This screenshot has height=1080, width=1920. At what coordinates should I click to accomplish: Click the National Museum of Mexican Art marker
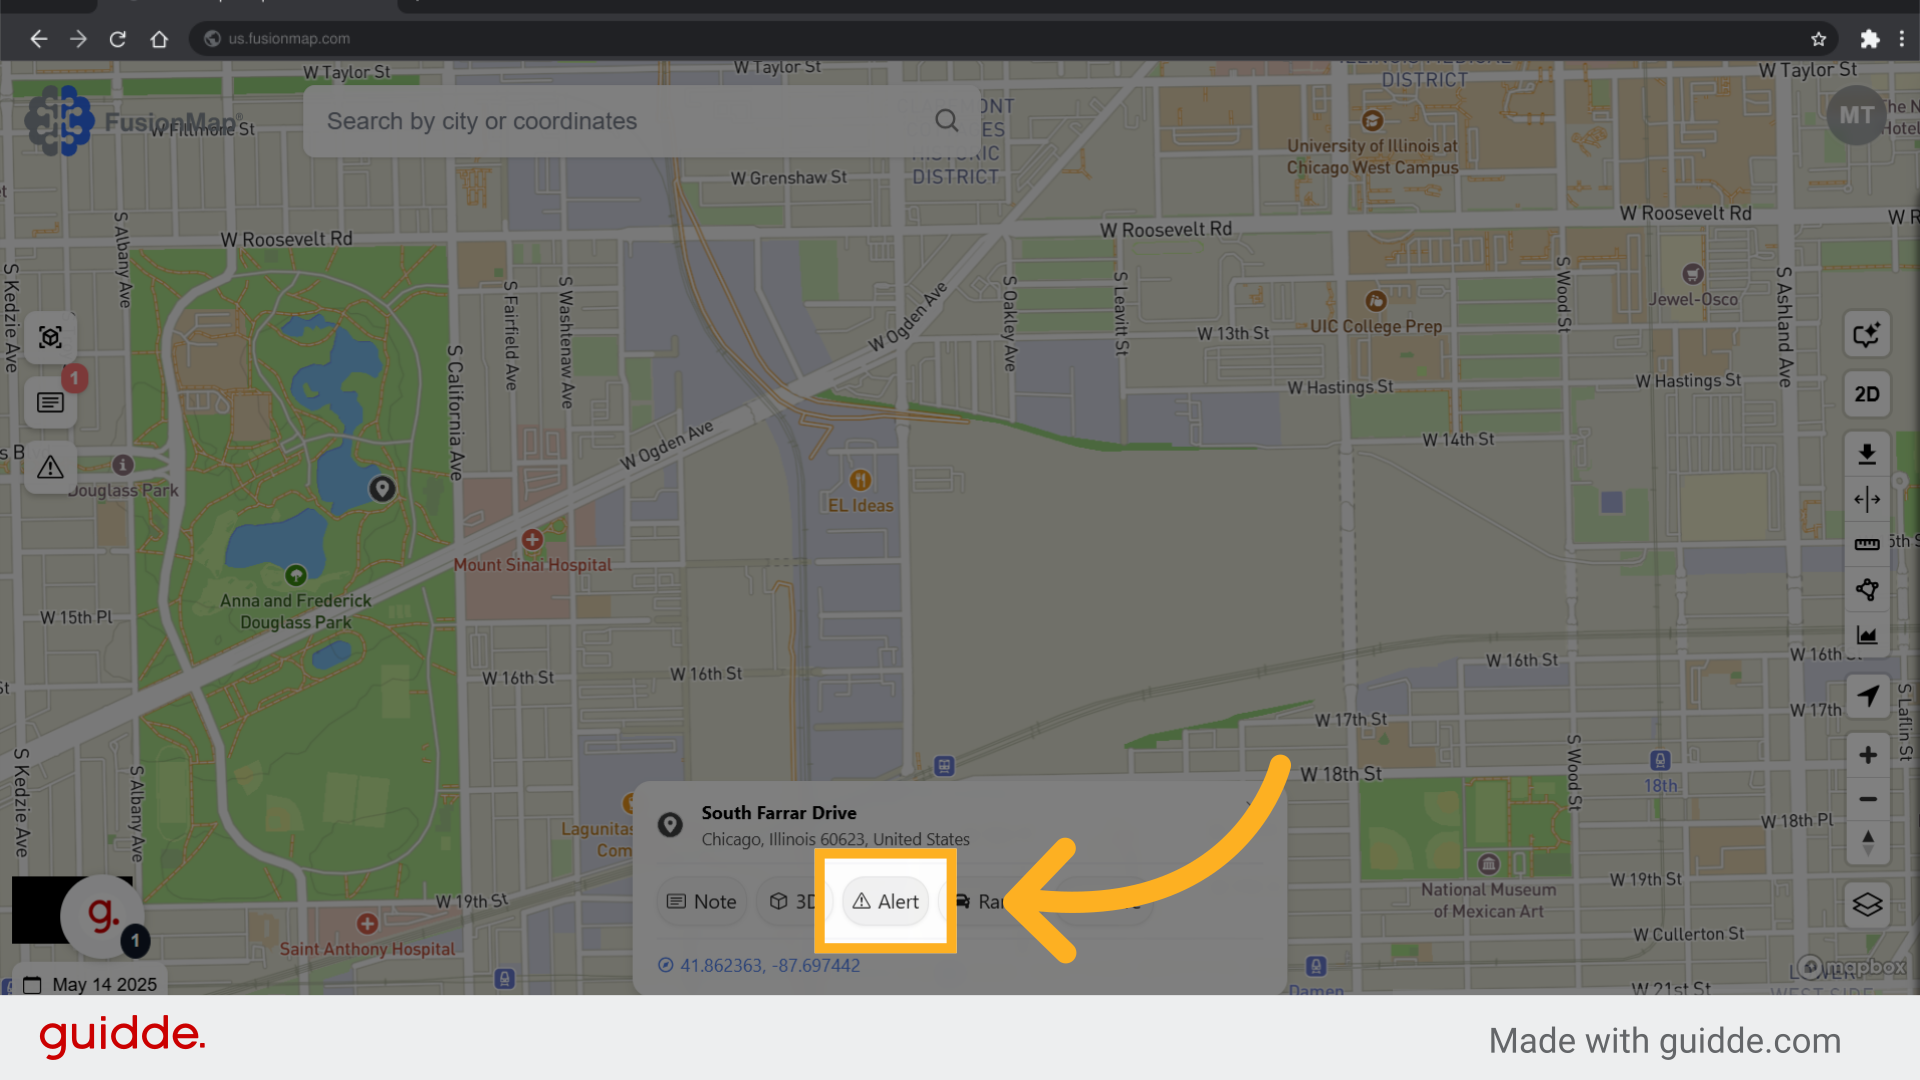click(x=1488, y=864)
